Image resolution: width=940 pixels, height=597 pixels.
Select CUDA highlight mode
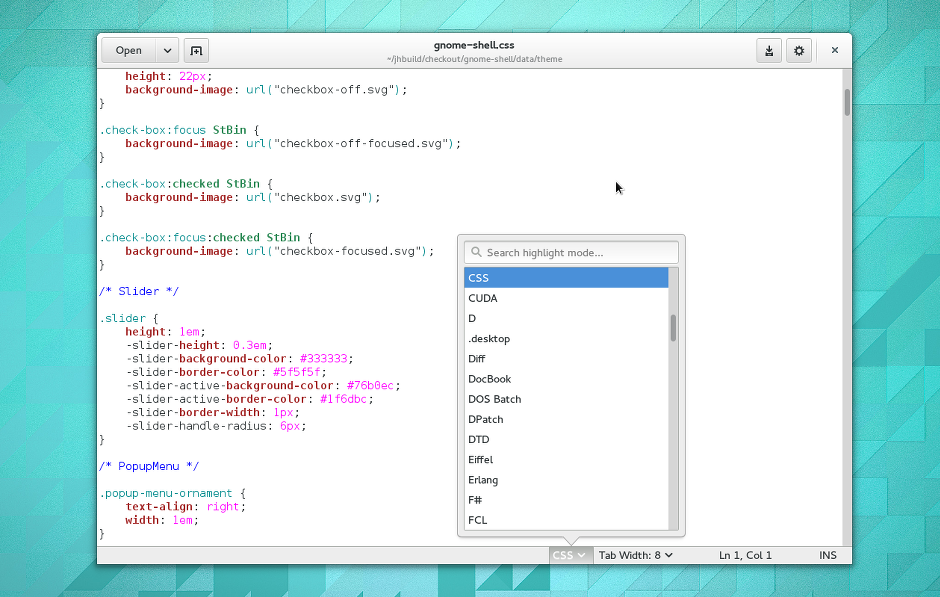[x=566, y=298]
